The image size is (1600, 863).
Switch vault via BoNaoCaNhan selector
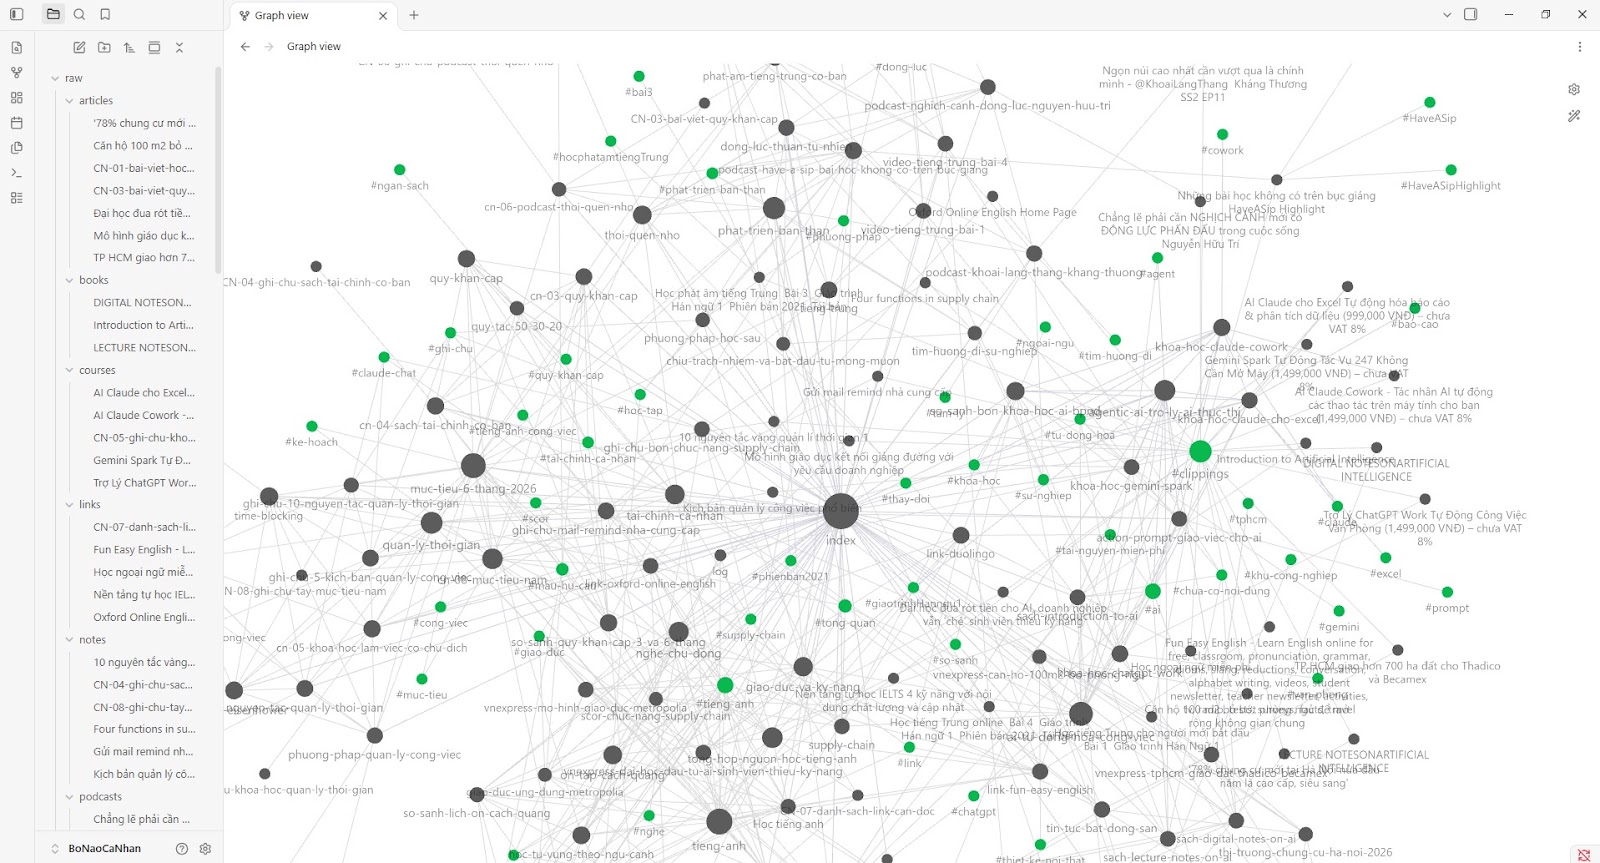(x=104, y=848)
